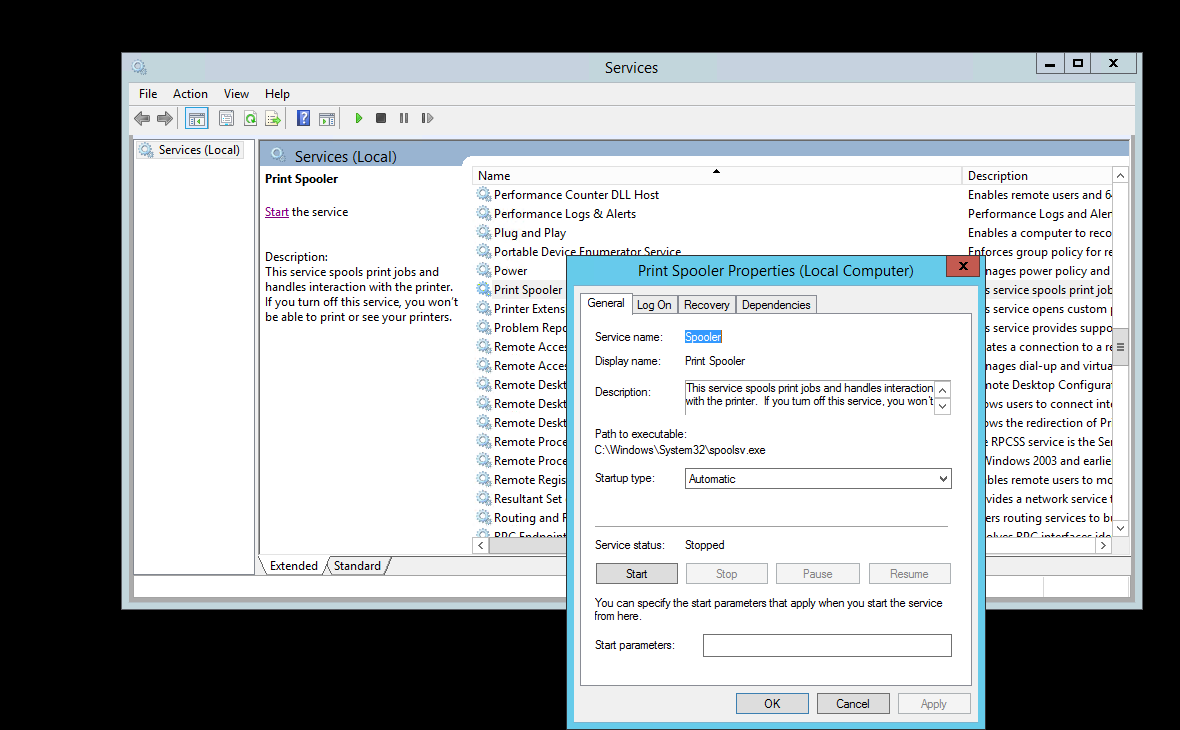Open the Startup type dropdown
The width and height of the screenshot is (1180, 730).
point(818,479)
